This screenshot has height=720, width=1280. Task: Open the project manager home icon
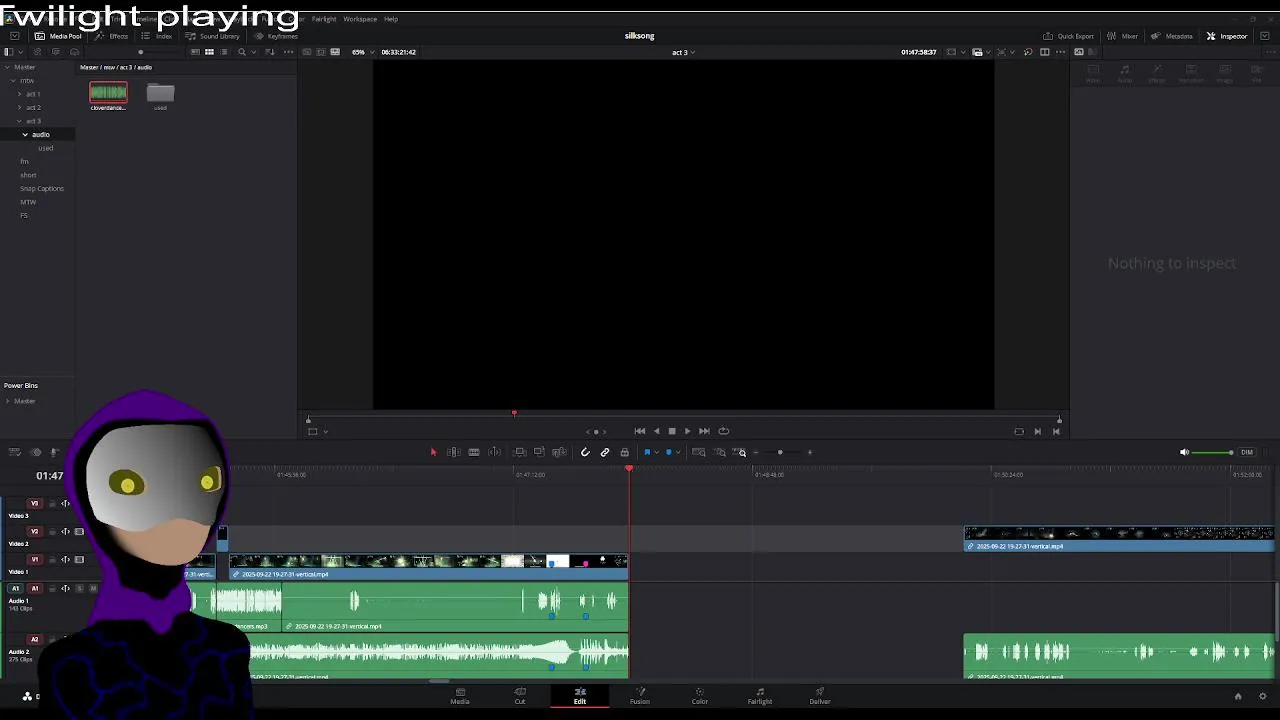point(1238,696)
